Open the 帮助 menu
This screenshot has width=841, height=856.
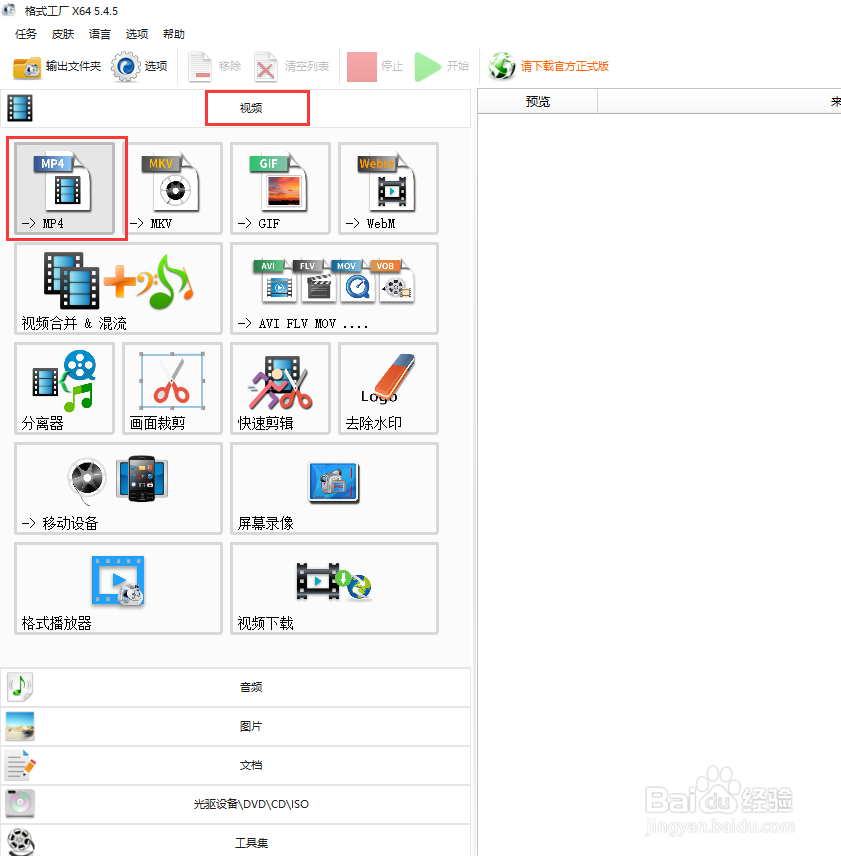point(174,34)
